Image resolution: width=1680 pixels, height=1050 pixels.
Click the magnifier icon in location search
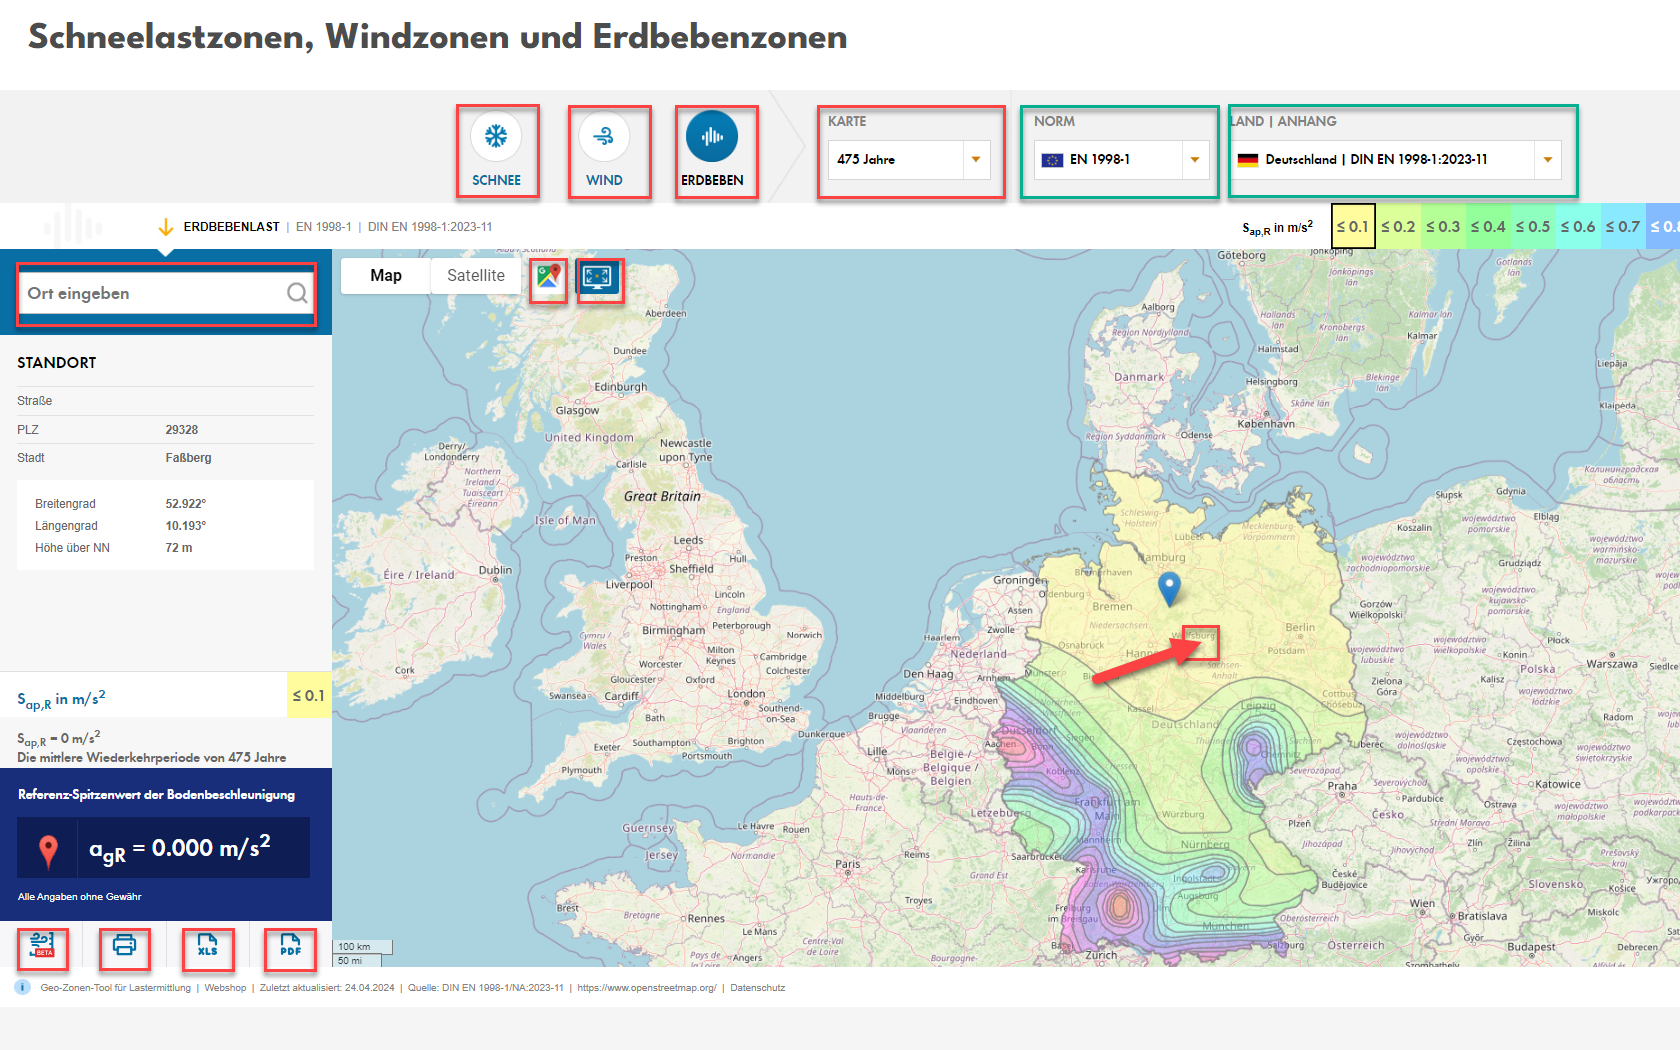[x=297, y=293]
